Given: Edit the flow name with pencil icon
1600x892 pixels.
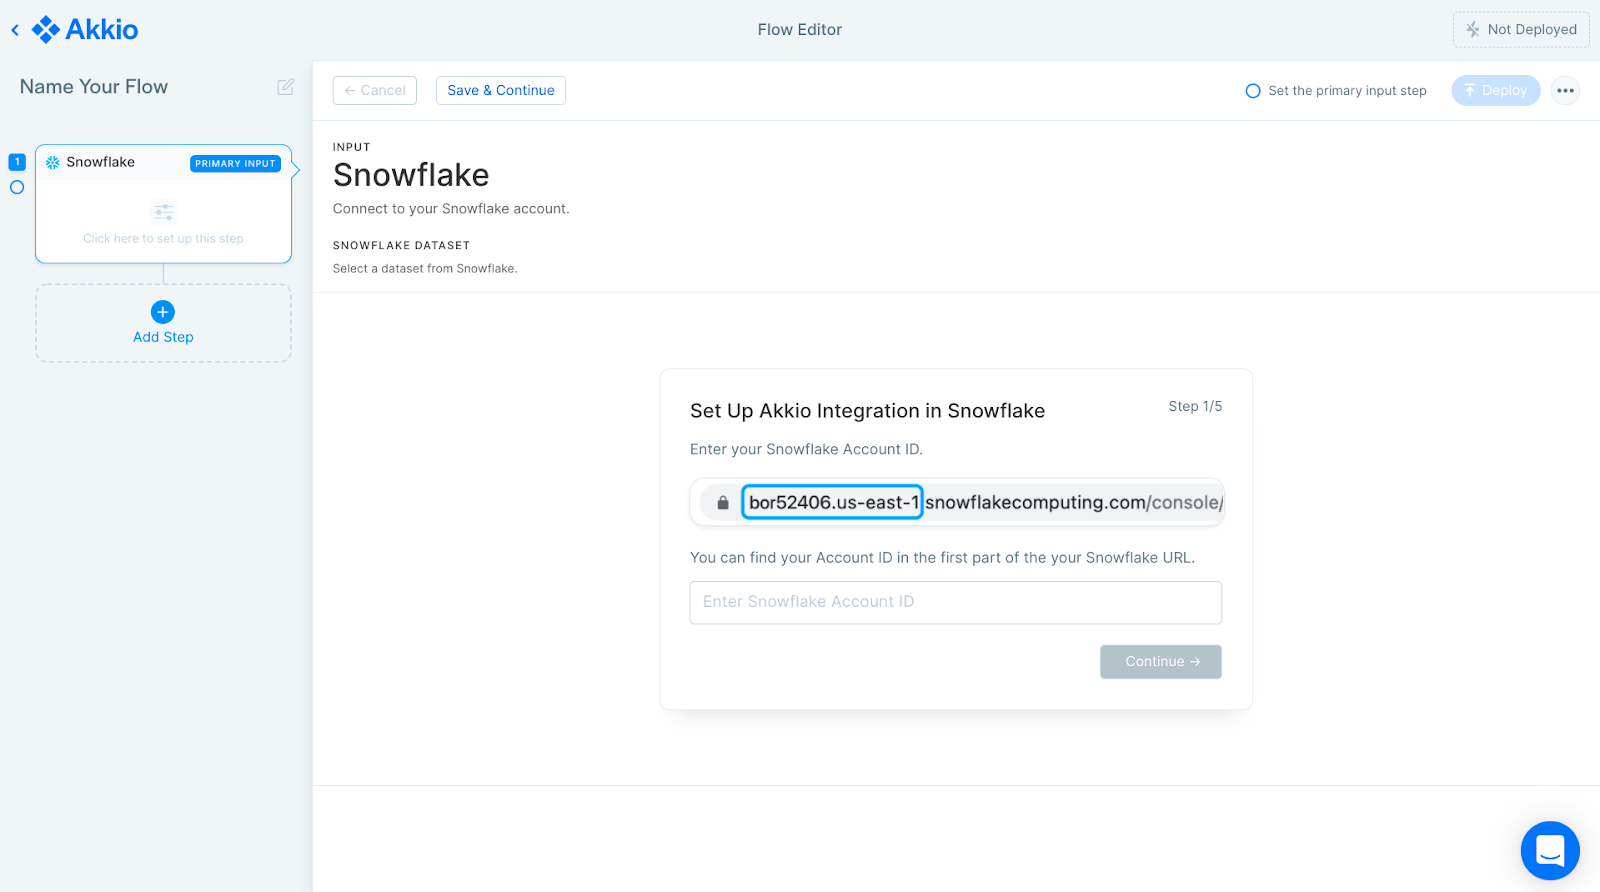Looking at the screenshot, I should tap(286, 87).
